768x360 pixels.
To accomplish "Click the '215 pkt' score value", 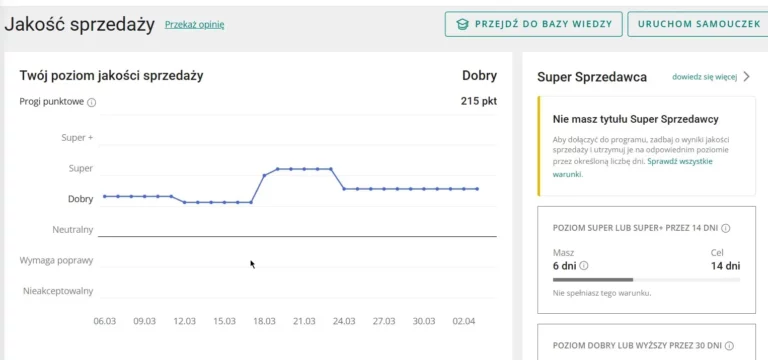I will (x=479, y=101).
